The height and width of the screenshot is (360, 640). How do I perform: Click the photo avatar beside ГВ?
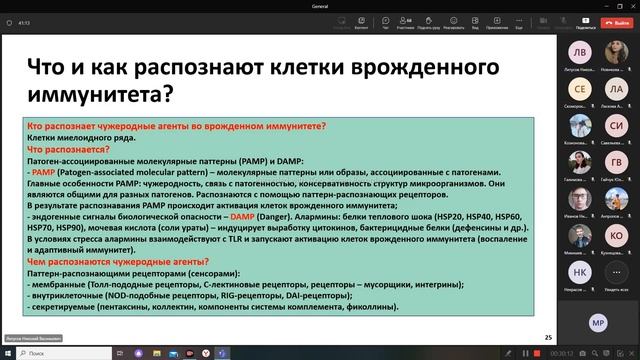pos(580,162)
